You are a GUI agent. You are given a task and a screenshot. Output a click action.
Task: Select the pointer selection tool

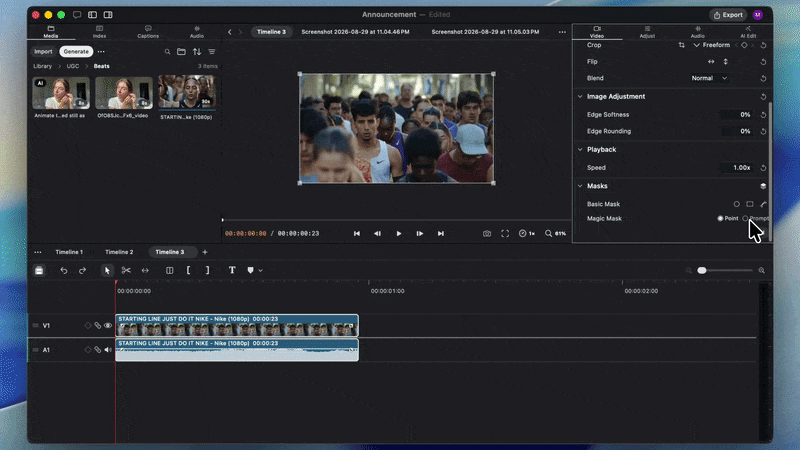(107, 270)
